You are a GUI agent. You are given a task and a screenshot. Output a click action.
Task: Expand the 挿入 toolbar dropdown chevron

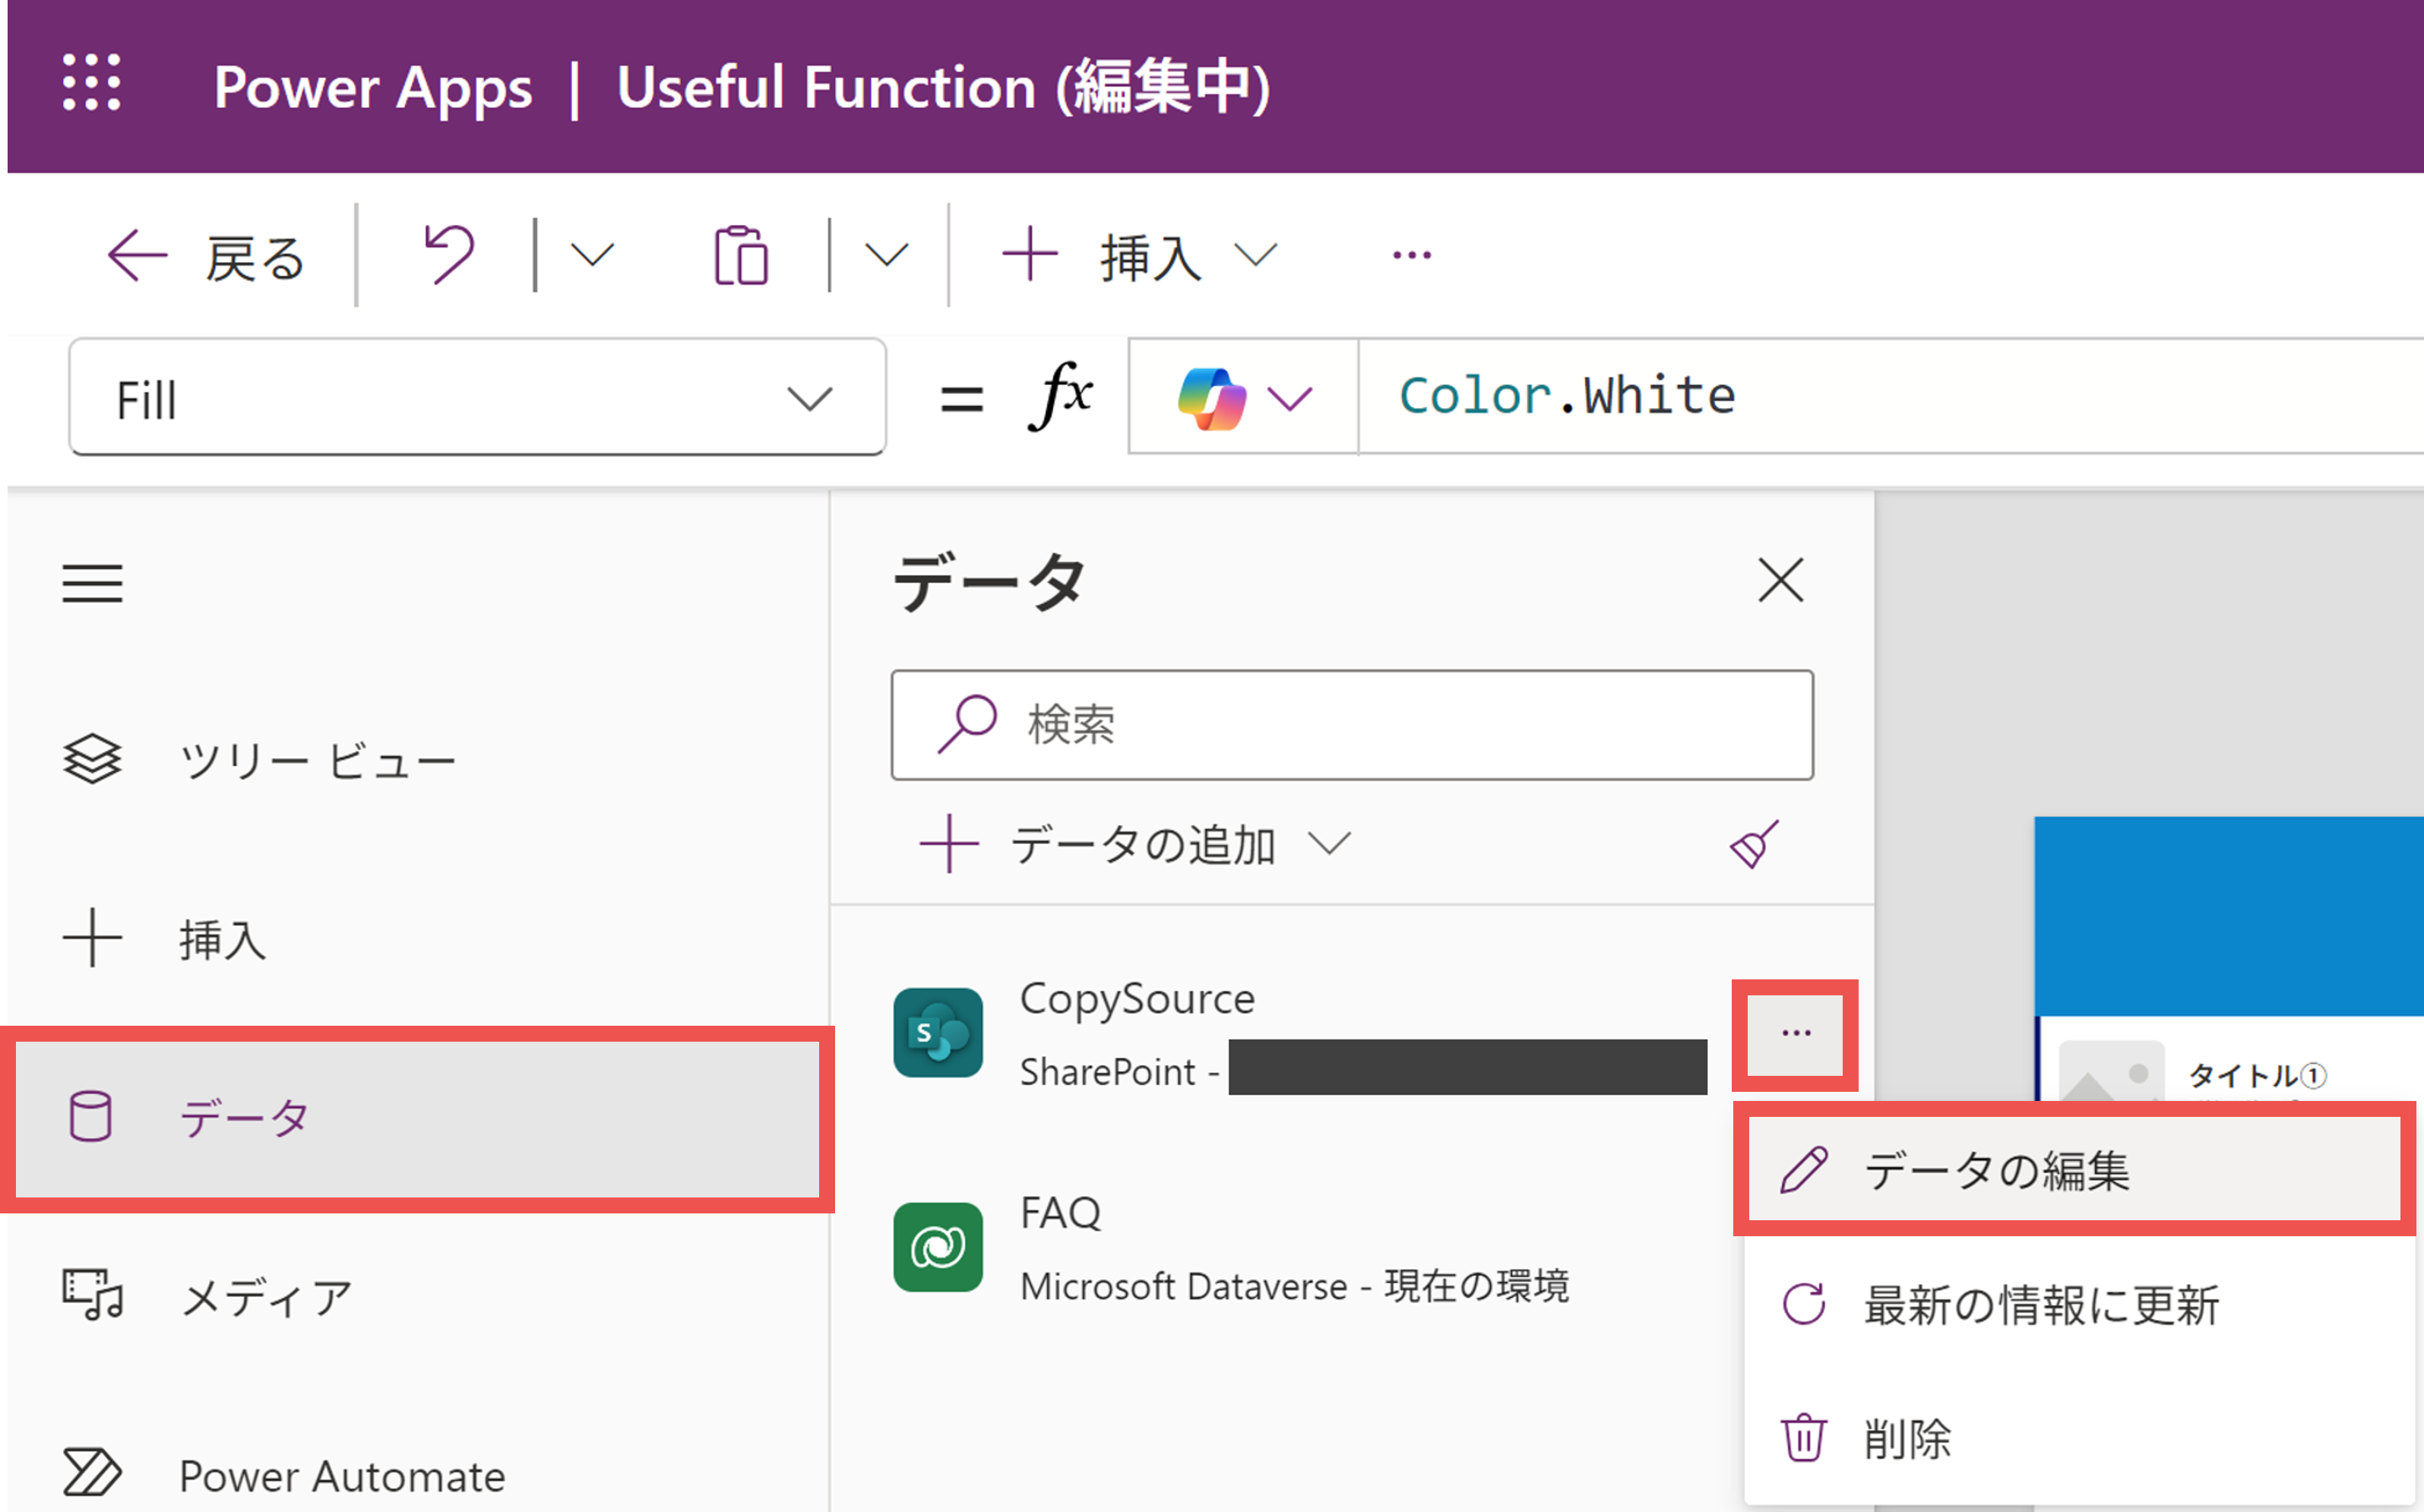(1255, 255)
